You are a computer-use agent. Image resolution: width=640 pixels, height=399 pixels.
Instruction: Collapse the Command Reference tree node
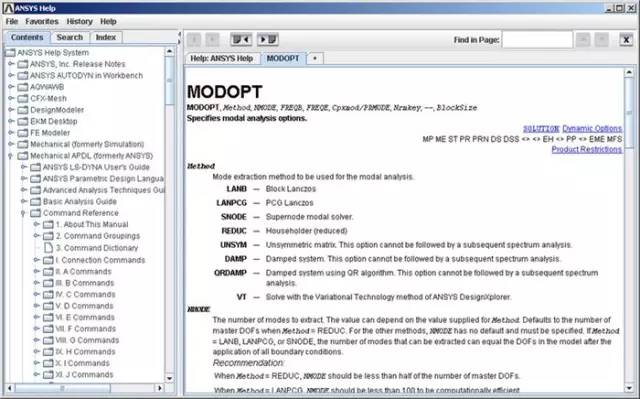[23, 213]
